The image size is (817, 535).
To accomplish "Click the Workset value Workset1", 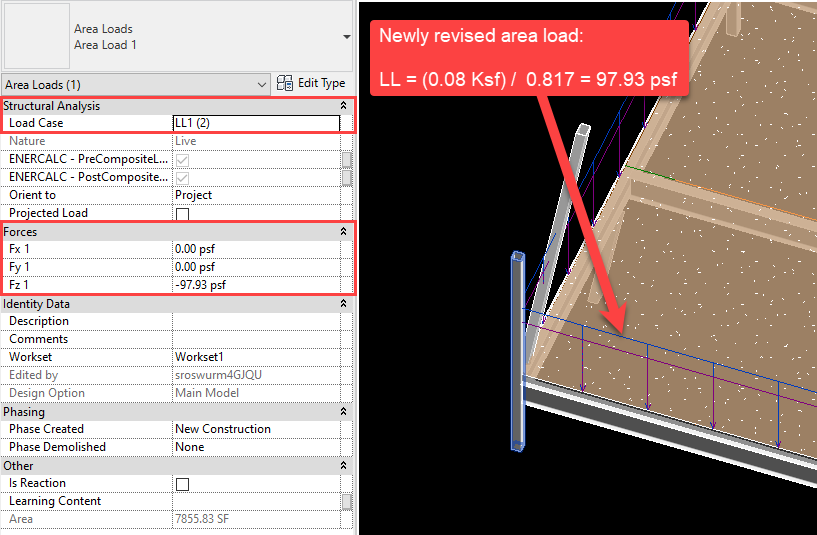I will [256, 357].
